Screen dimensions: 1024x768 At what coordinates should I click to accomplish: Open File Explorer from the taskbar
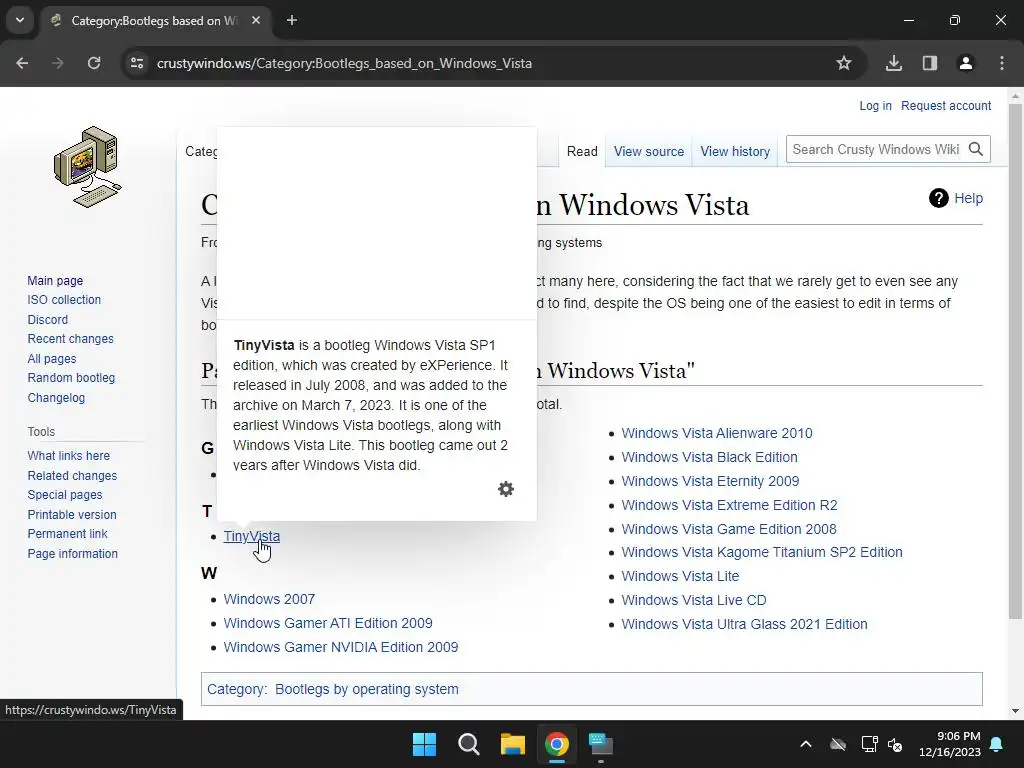pyautogui.click(x=513, y=744)
